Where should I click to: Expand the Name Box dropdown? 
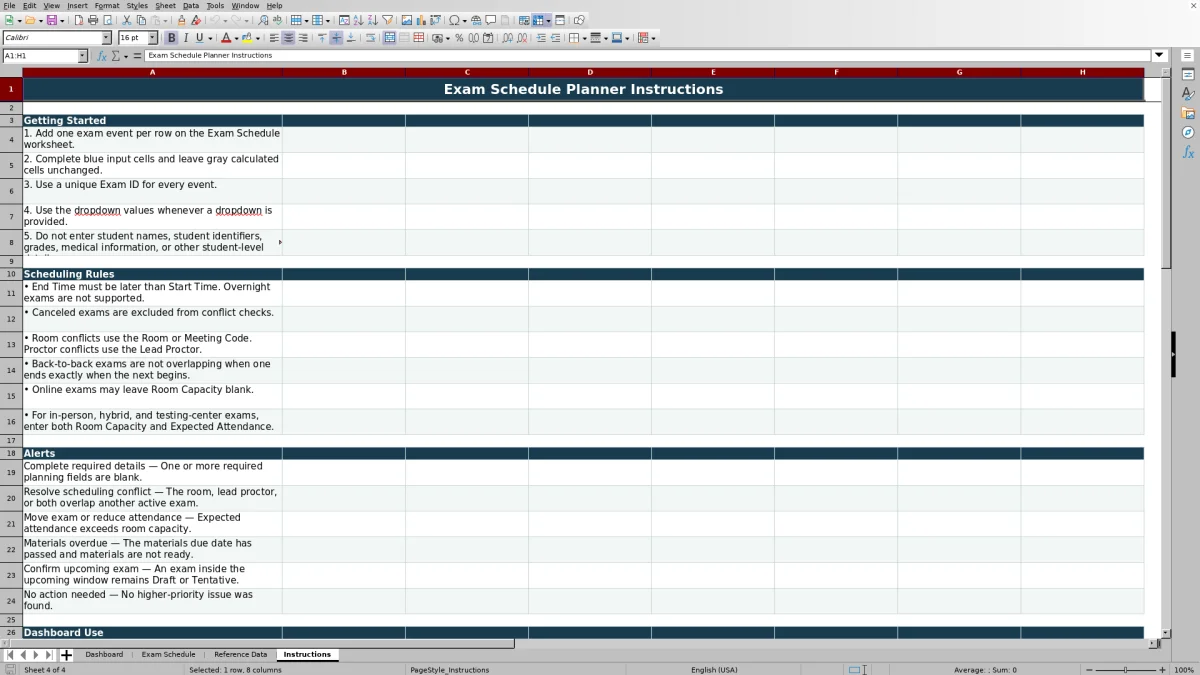point(83,56)
